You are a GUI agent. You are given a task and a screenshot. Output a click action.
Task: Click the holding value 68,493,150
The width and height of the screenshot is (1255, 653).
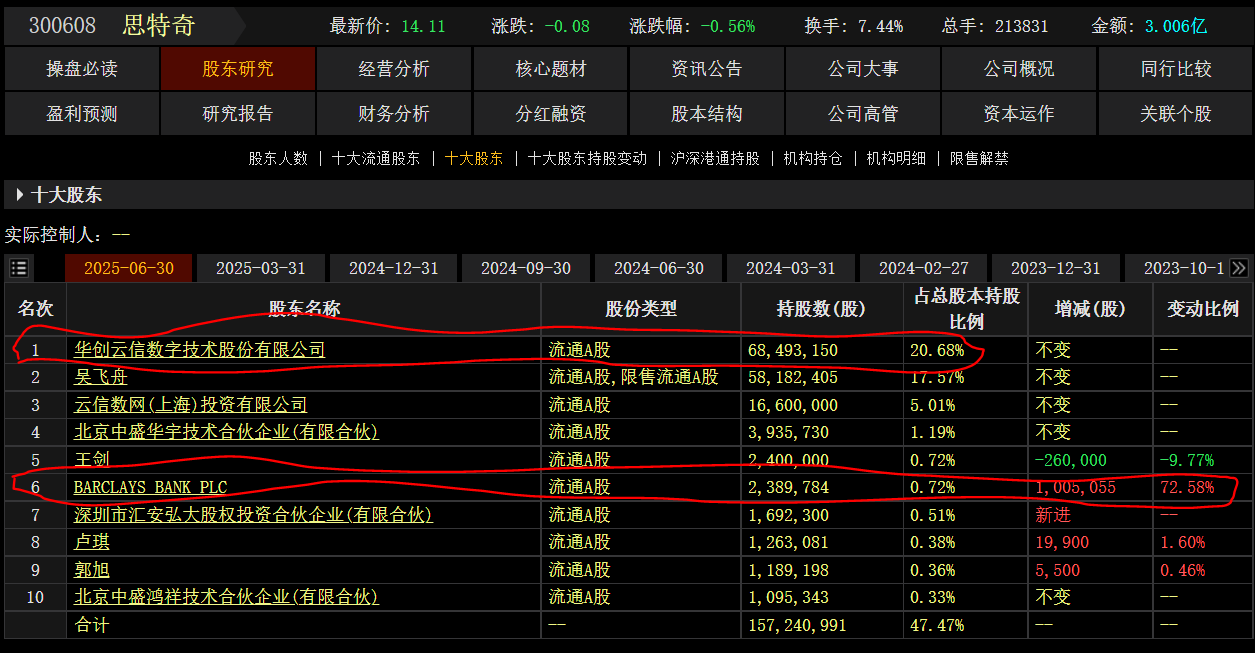click(x=793, y=351)
